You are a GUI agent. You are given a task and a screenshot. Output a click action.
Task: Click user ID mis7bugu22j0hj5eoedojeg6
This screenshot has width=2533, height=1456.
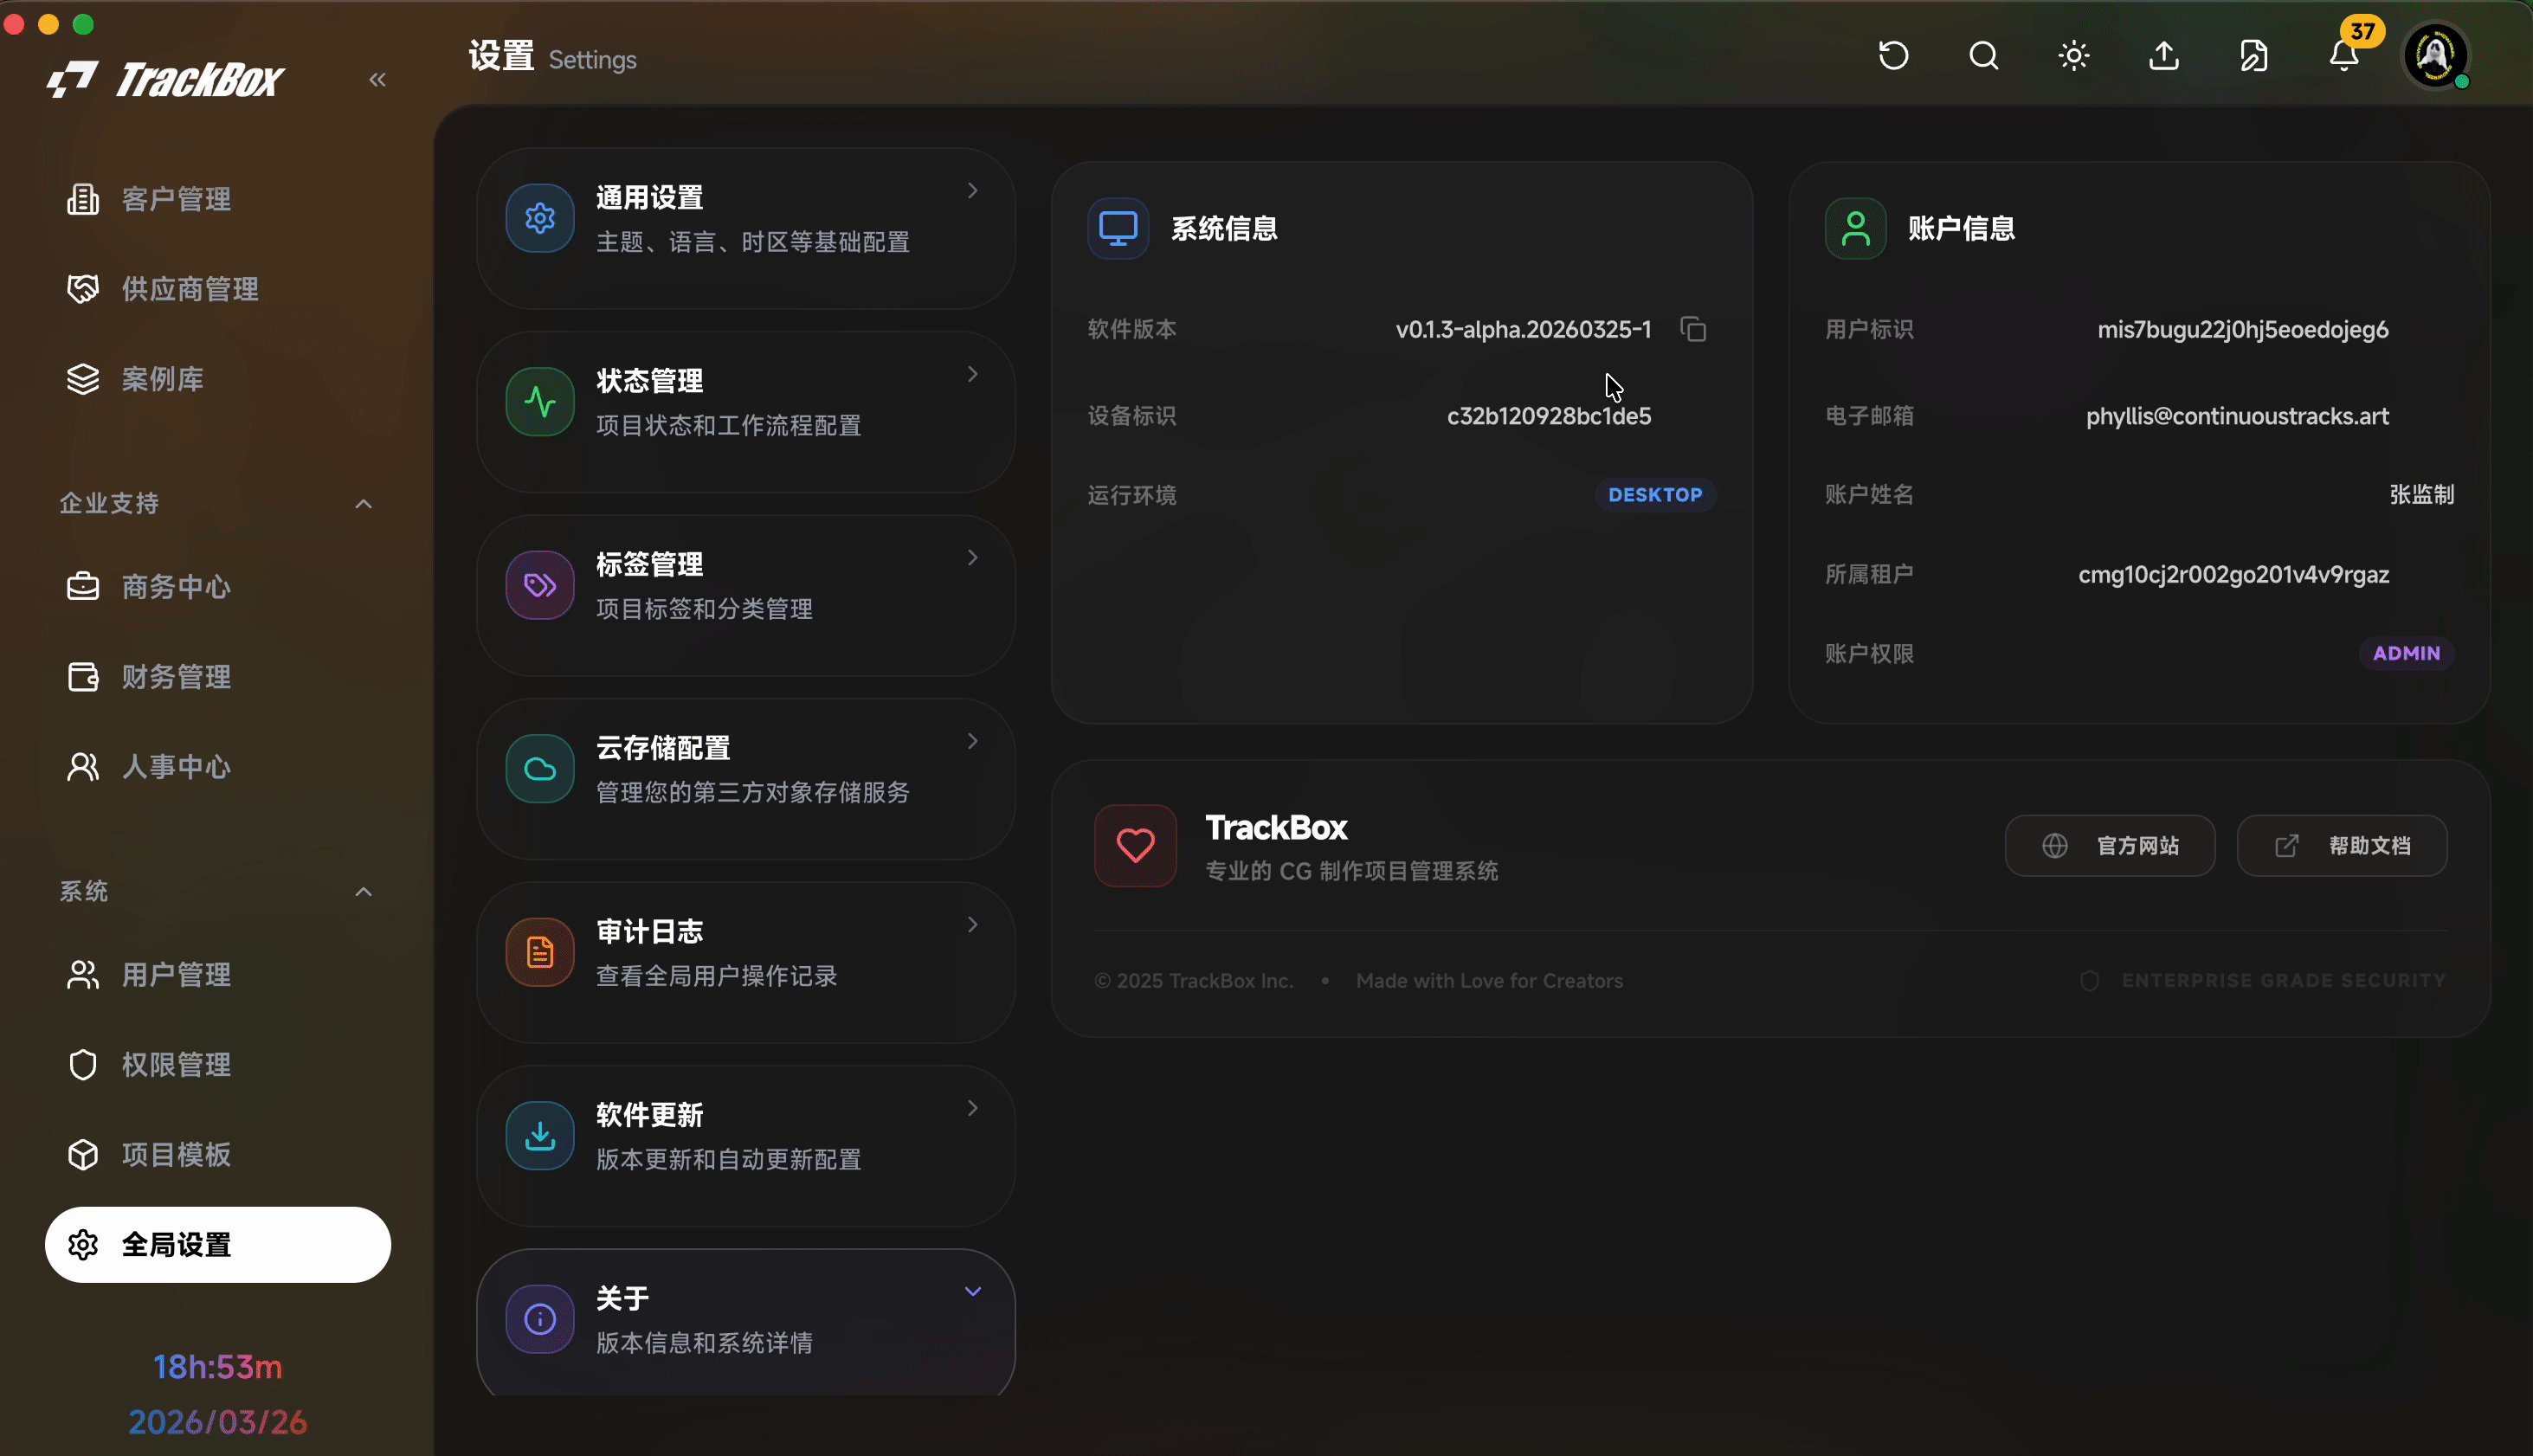2243,330
